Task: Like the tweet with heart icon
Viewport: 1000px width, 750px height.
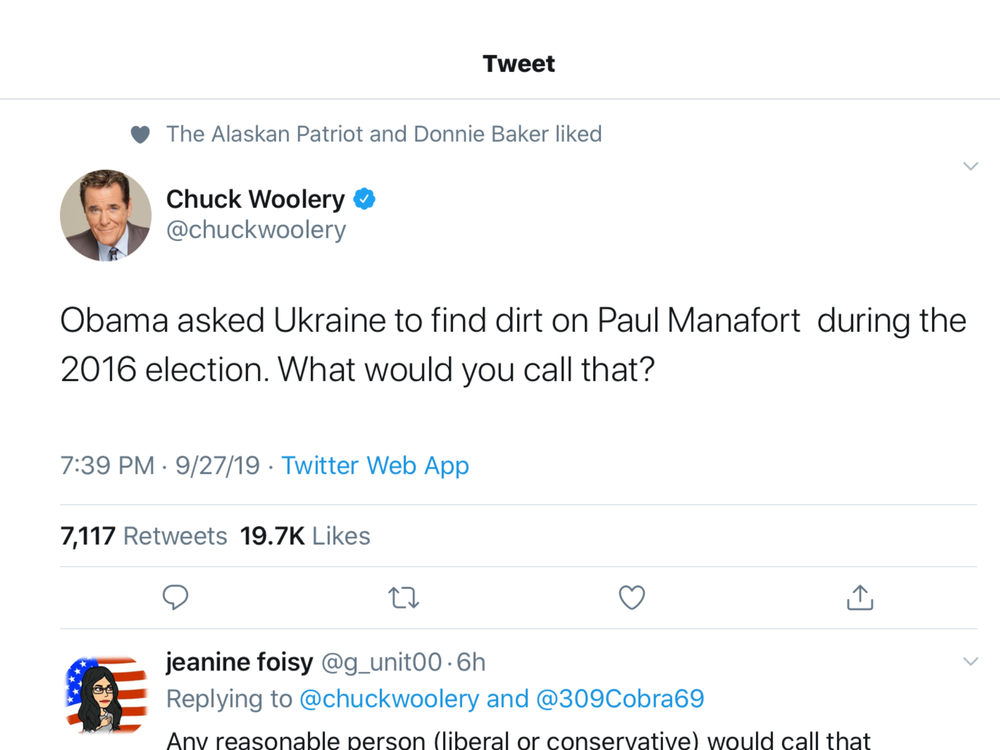Action: coord(632,598)
